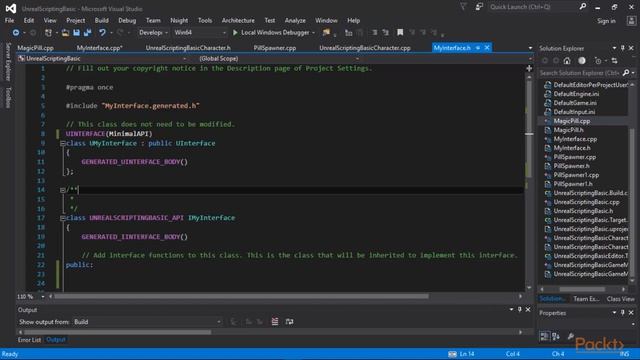Viewport: 640px width, 360px height.
Task: Click Categorized view icon in Properties panel
Action: coord(544,336)
